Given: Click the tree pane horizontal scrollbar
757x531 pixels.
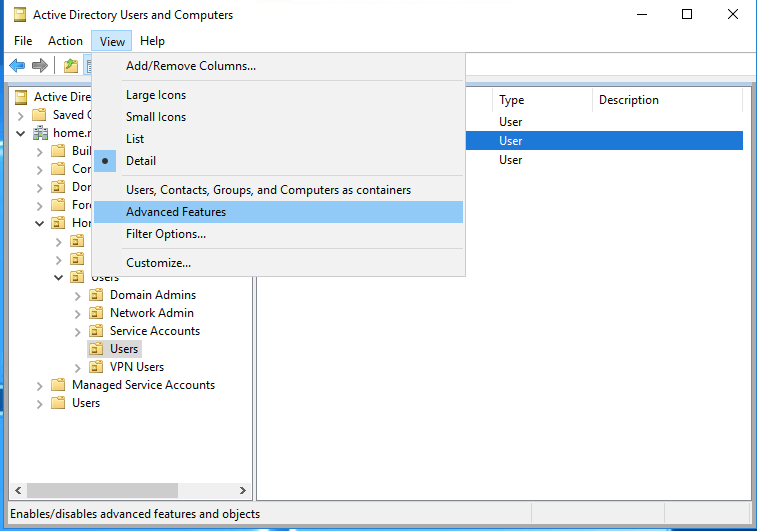Looking at the screenshot, I should pyautogui.click(x=130, y=491).
